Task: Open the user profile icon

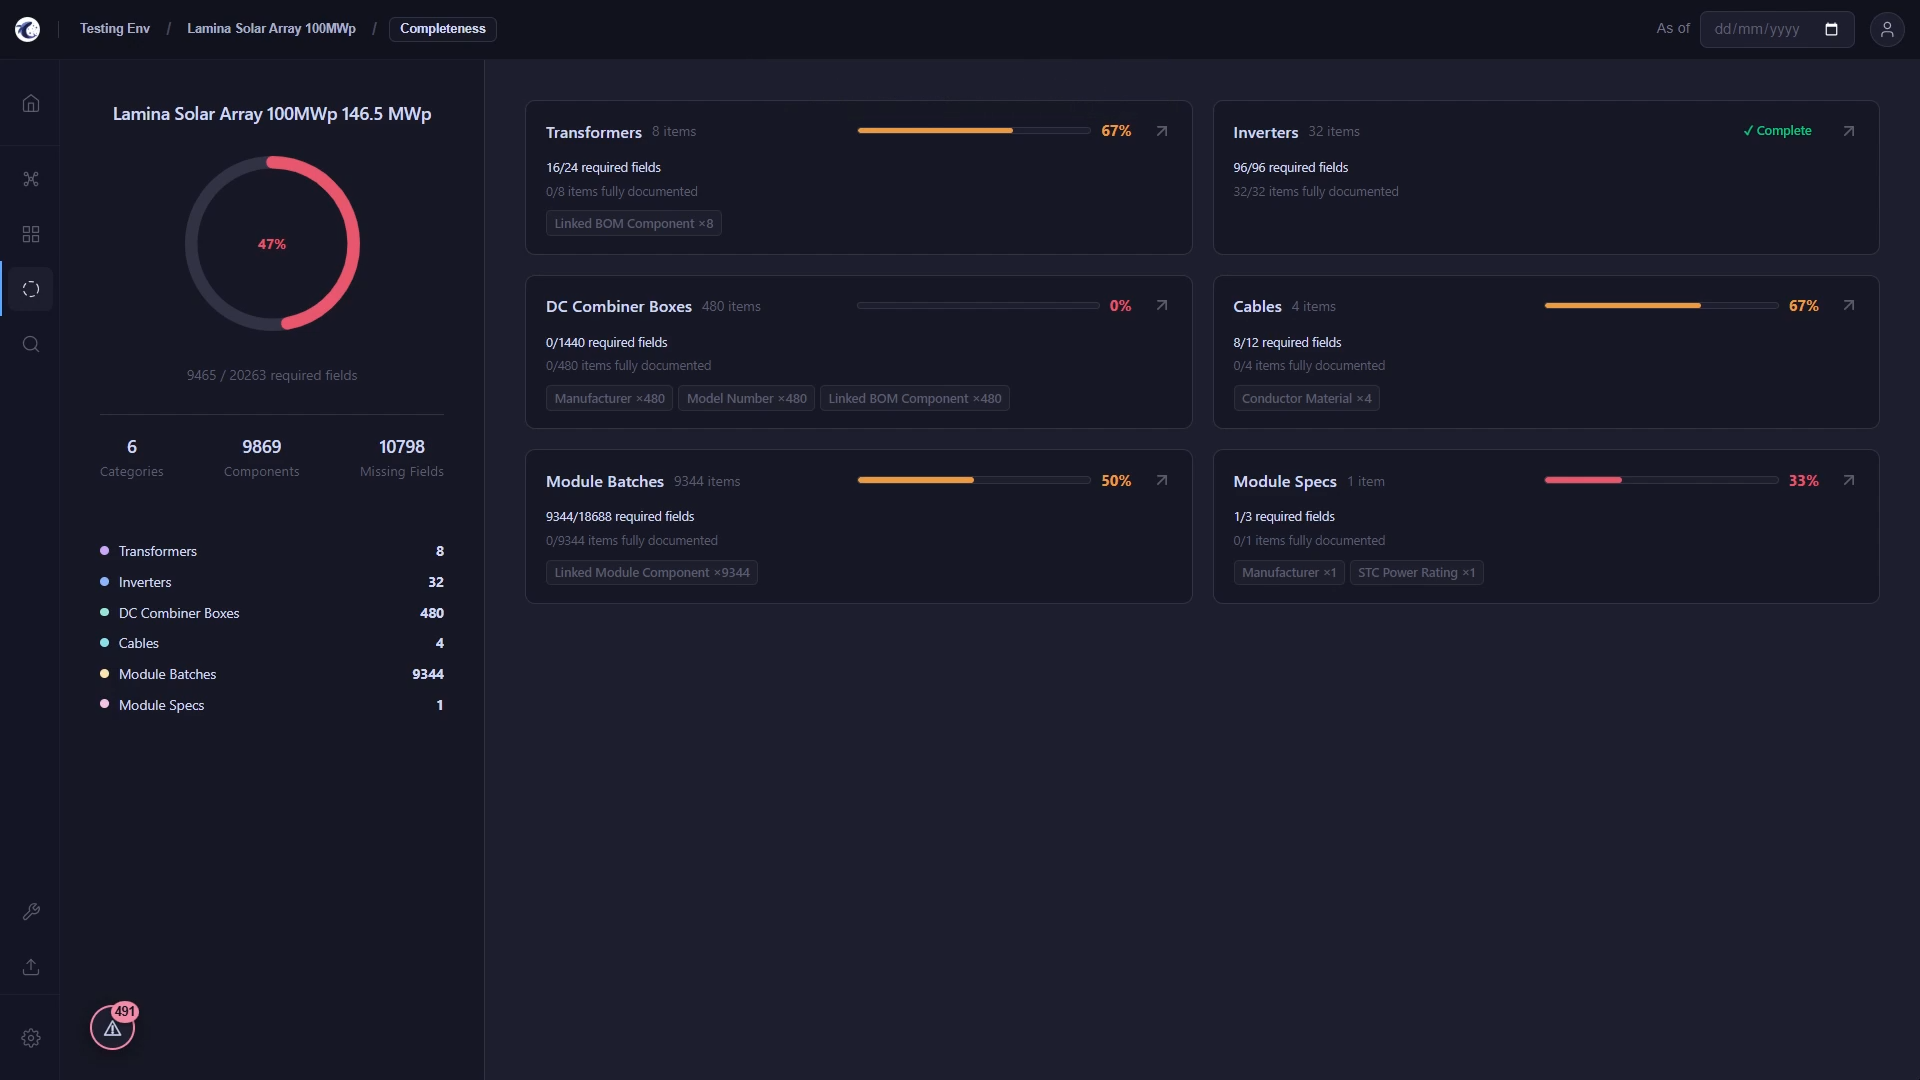Action: click(x=1887, y=29)
